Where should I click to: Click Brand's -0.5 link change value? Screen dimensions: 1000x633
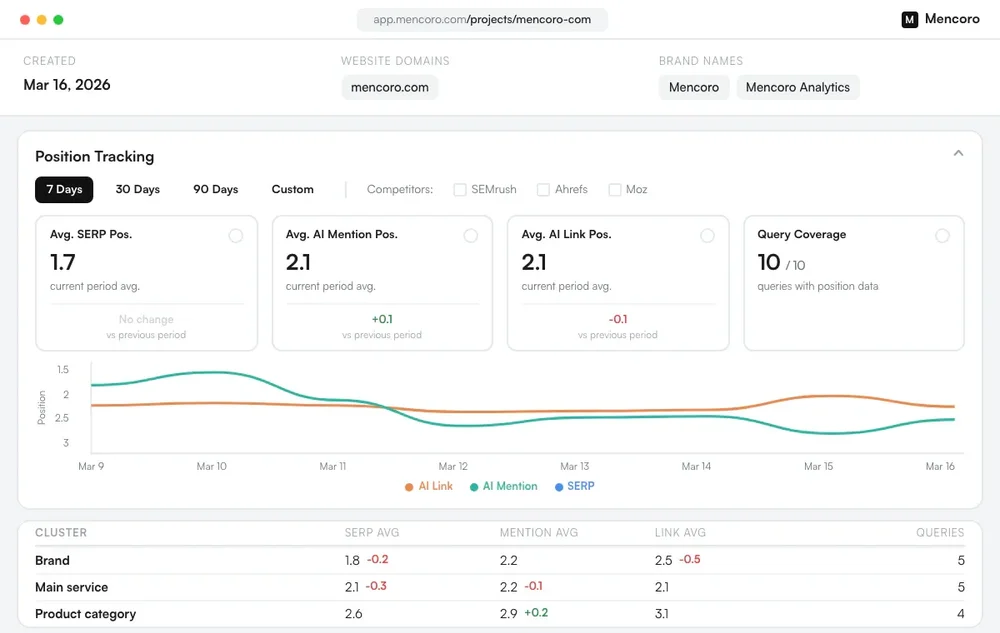click(x=689, y=560)
